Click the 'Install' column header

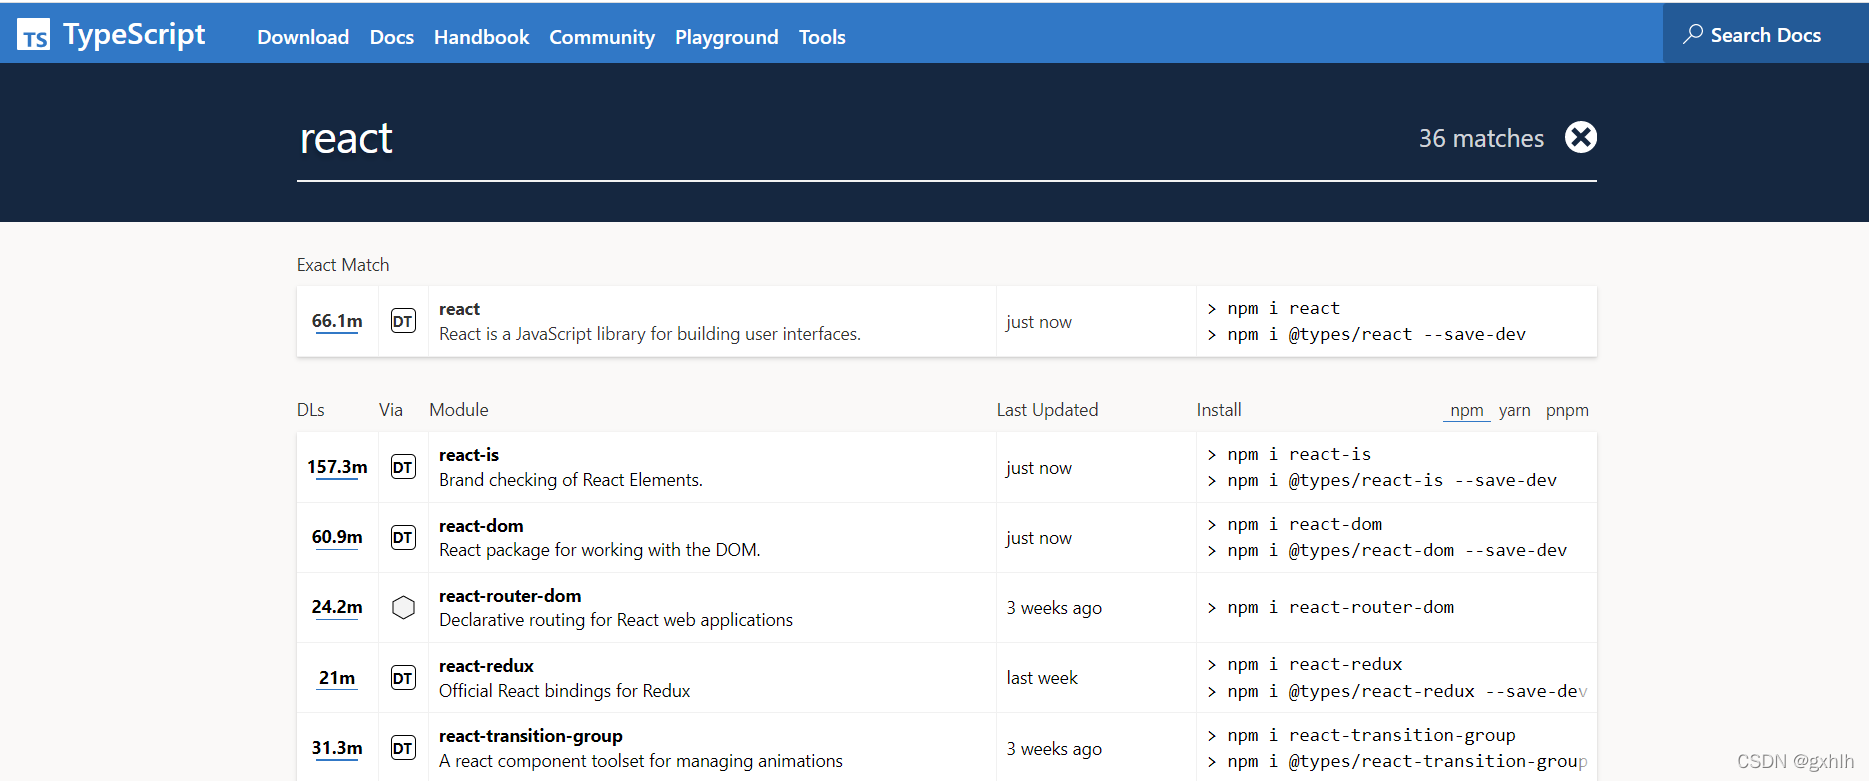1219,410
